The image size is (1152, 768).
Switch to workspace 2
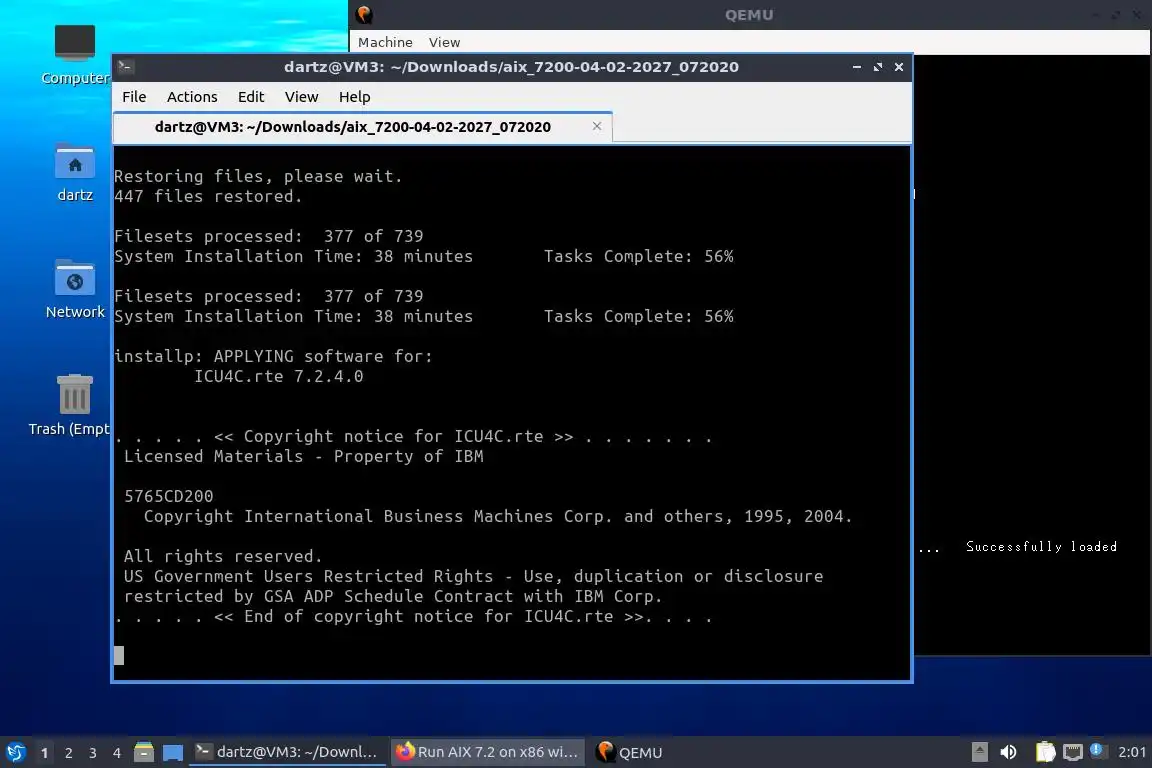point(69,753)
